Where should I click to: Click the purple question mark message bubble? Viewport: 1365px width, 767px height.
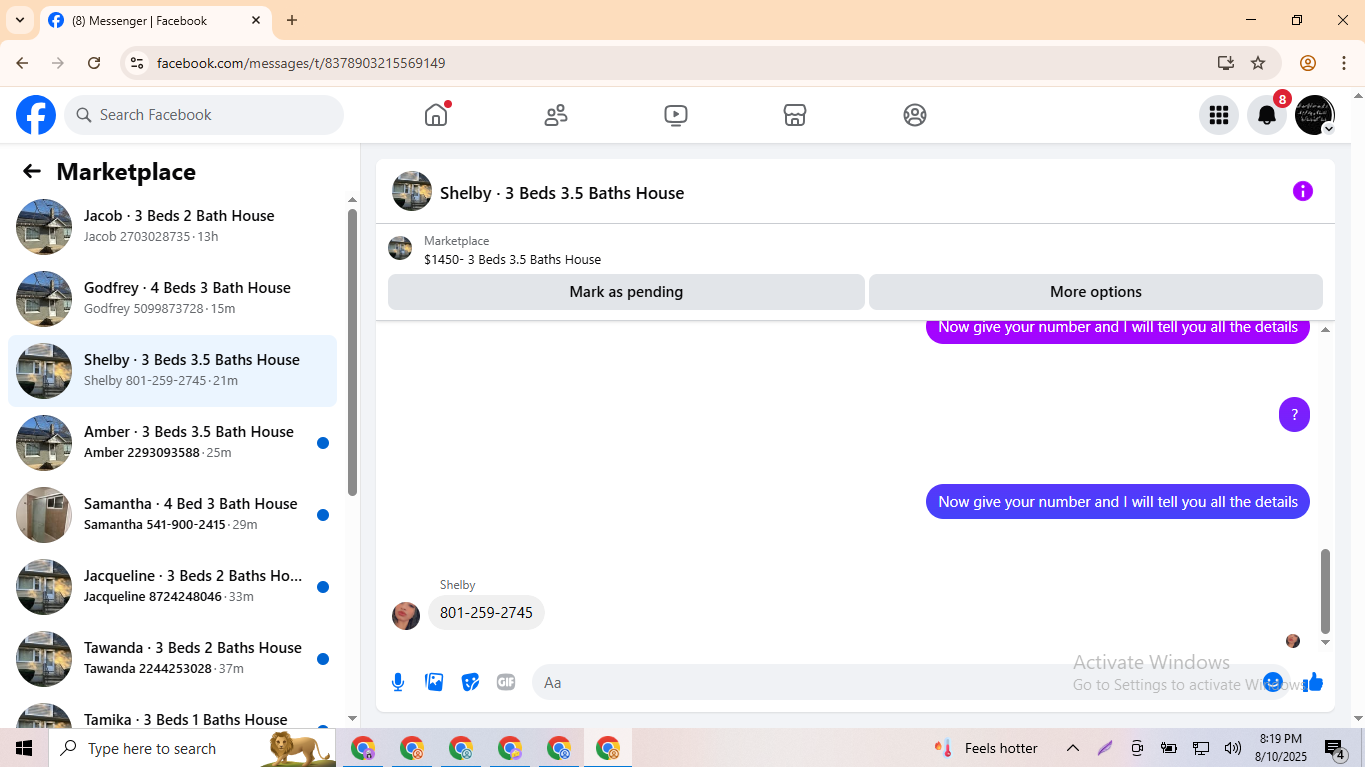click(1294, 414)
